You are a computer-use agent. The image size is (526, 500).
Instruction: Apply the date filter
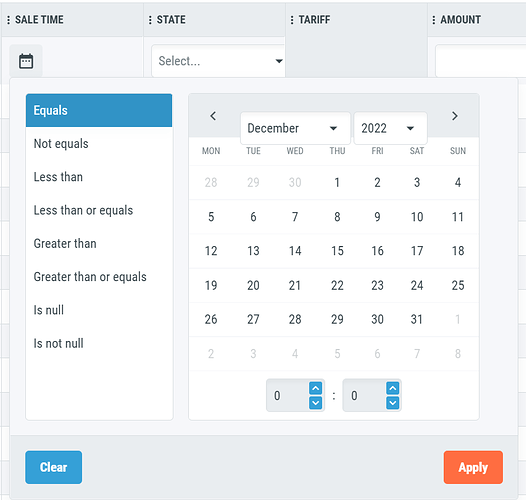[x=473, y=467]
